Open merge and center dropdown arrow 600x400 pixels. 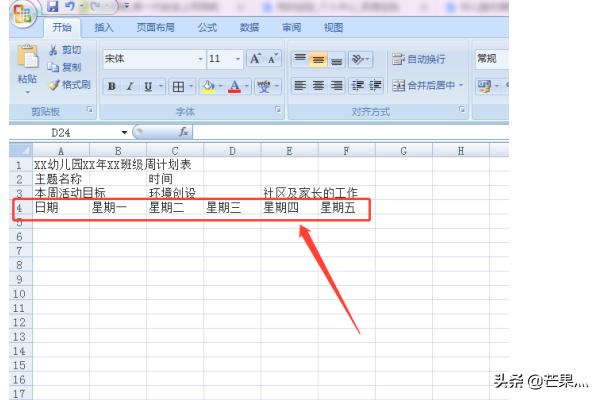tap(461, 85)
